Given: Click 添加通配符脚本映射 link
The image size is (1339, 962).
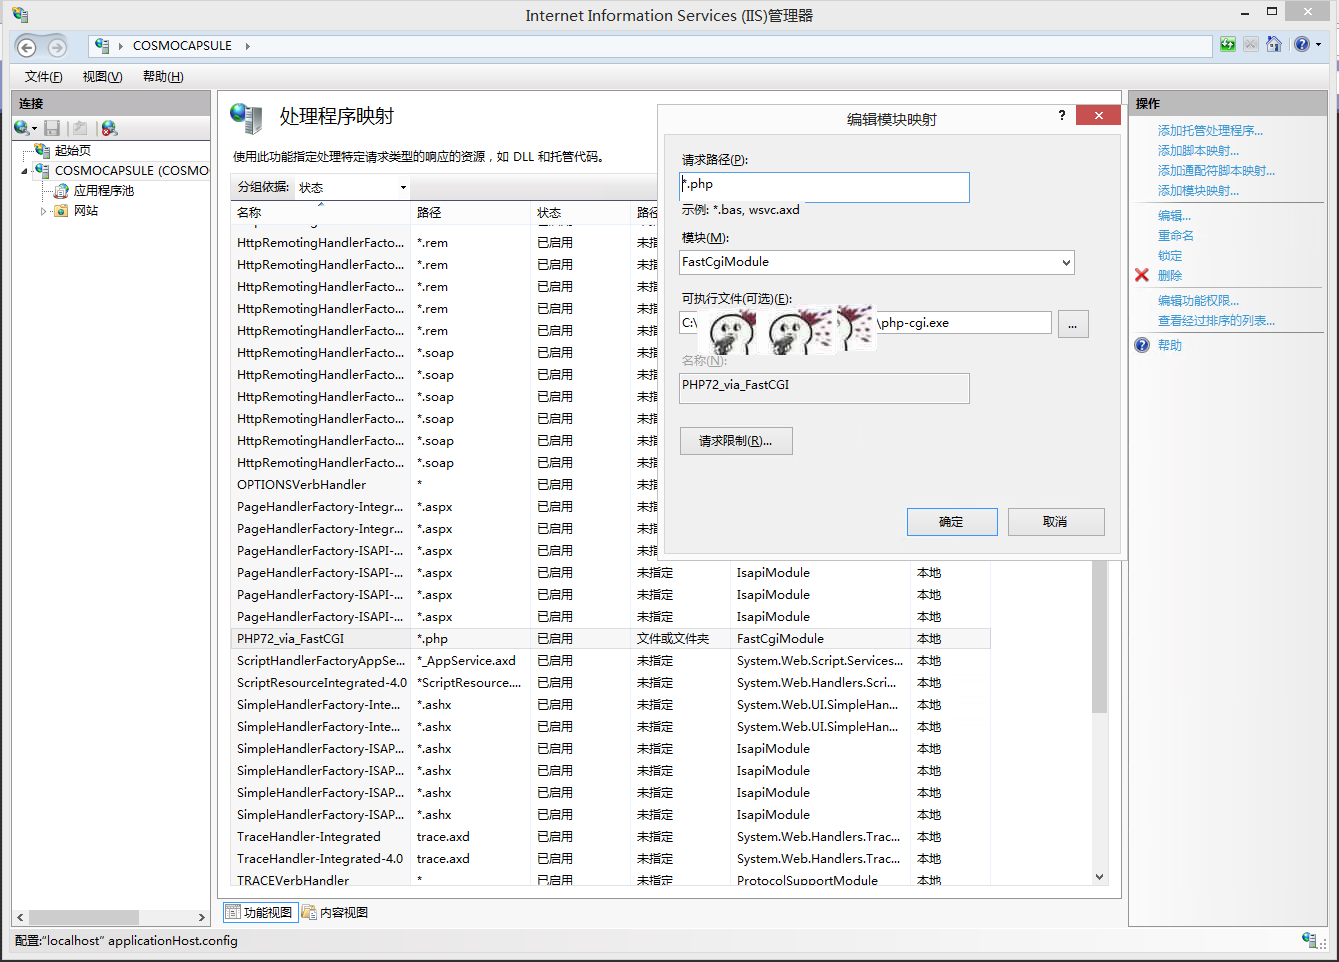Looking at the screenshot, I should pyautogui.click(x=1216, y=170).
